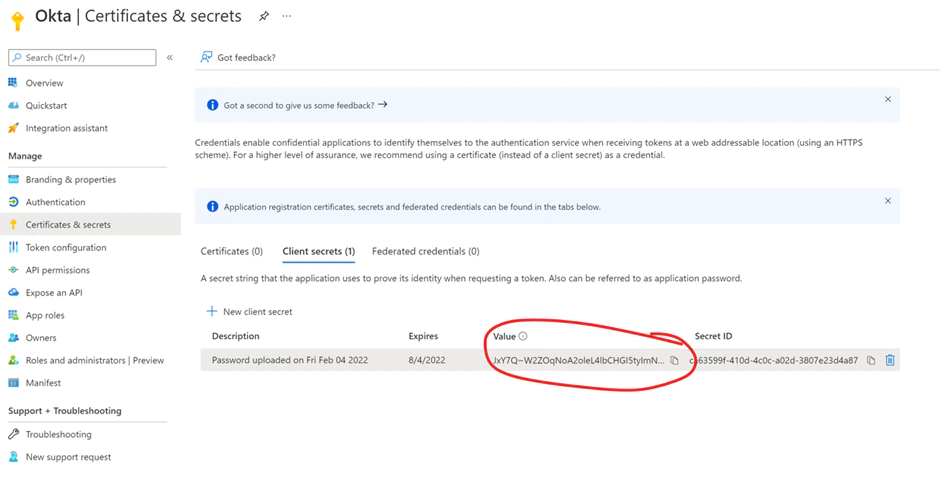940x493 pixels.
Task: Select the 8/4/2022 expiry cell
Action: click(x=427, y=360)
